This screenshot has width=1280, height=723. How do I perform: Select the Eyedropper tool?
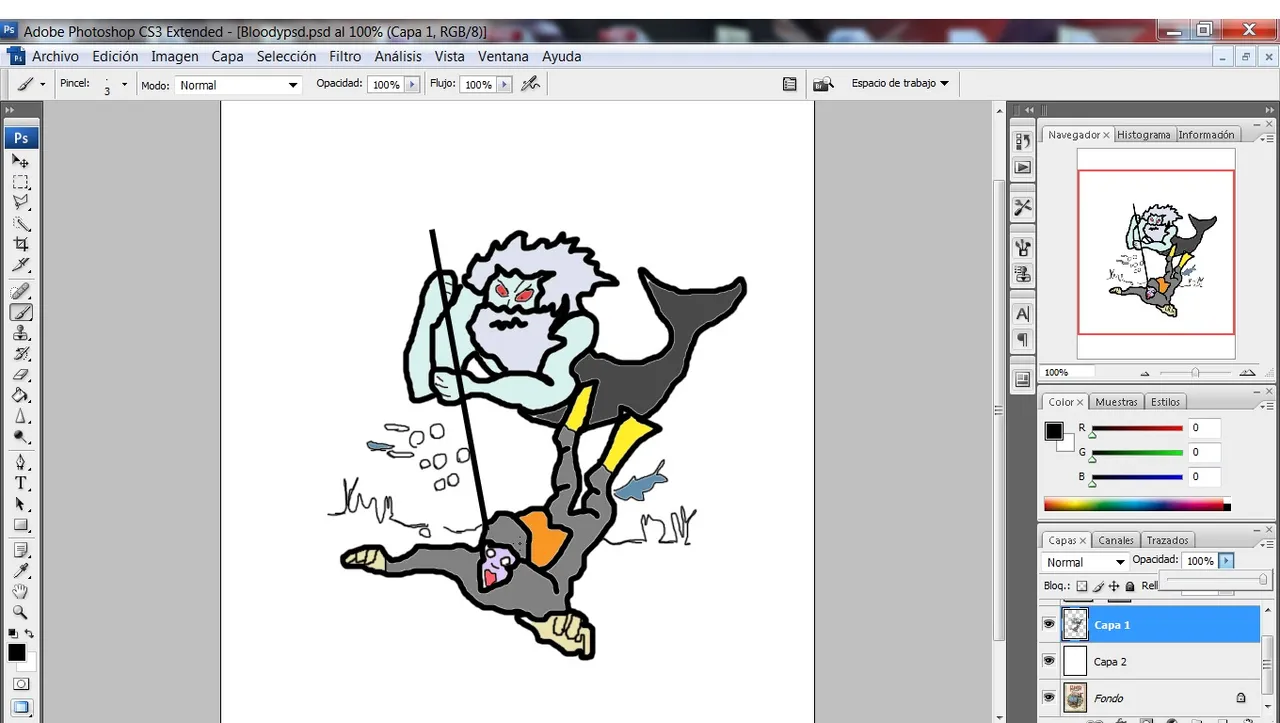pyautogui.click(x=20, y=571)
